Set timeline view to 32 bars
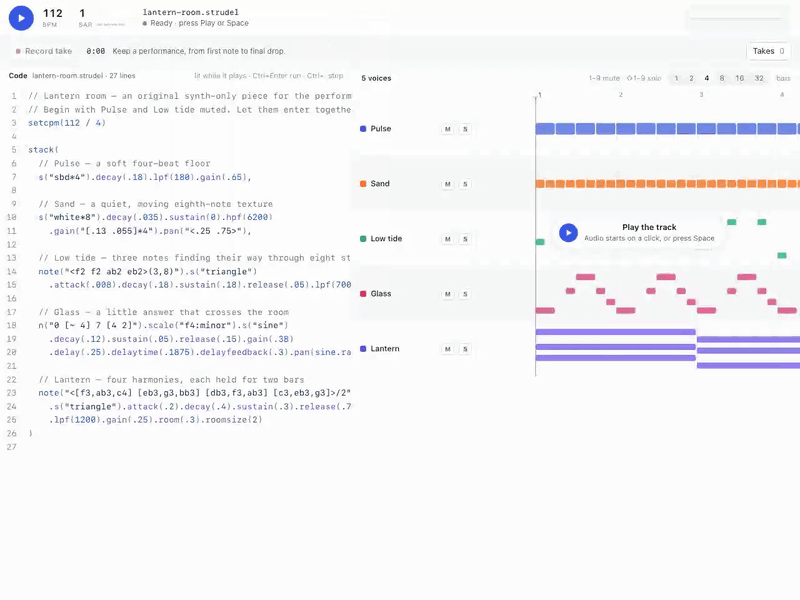This screenshot has height=600, width=800. click(759, 78)
